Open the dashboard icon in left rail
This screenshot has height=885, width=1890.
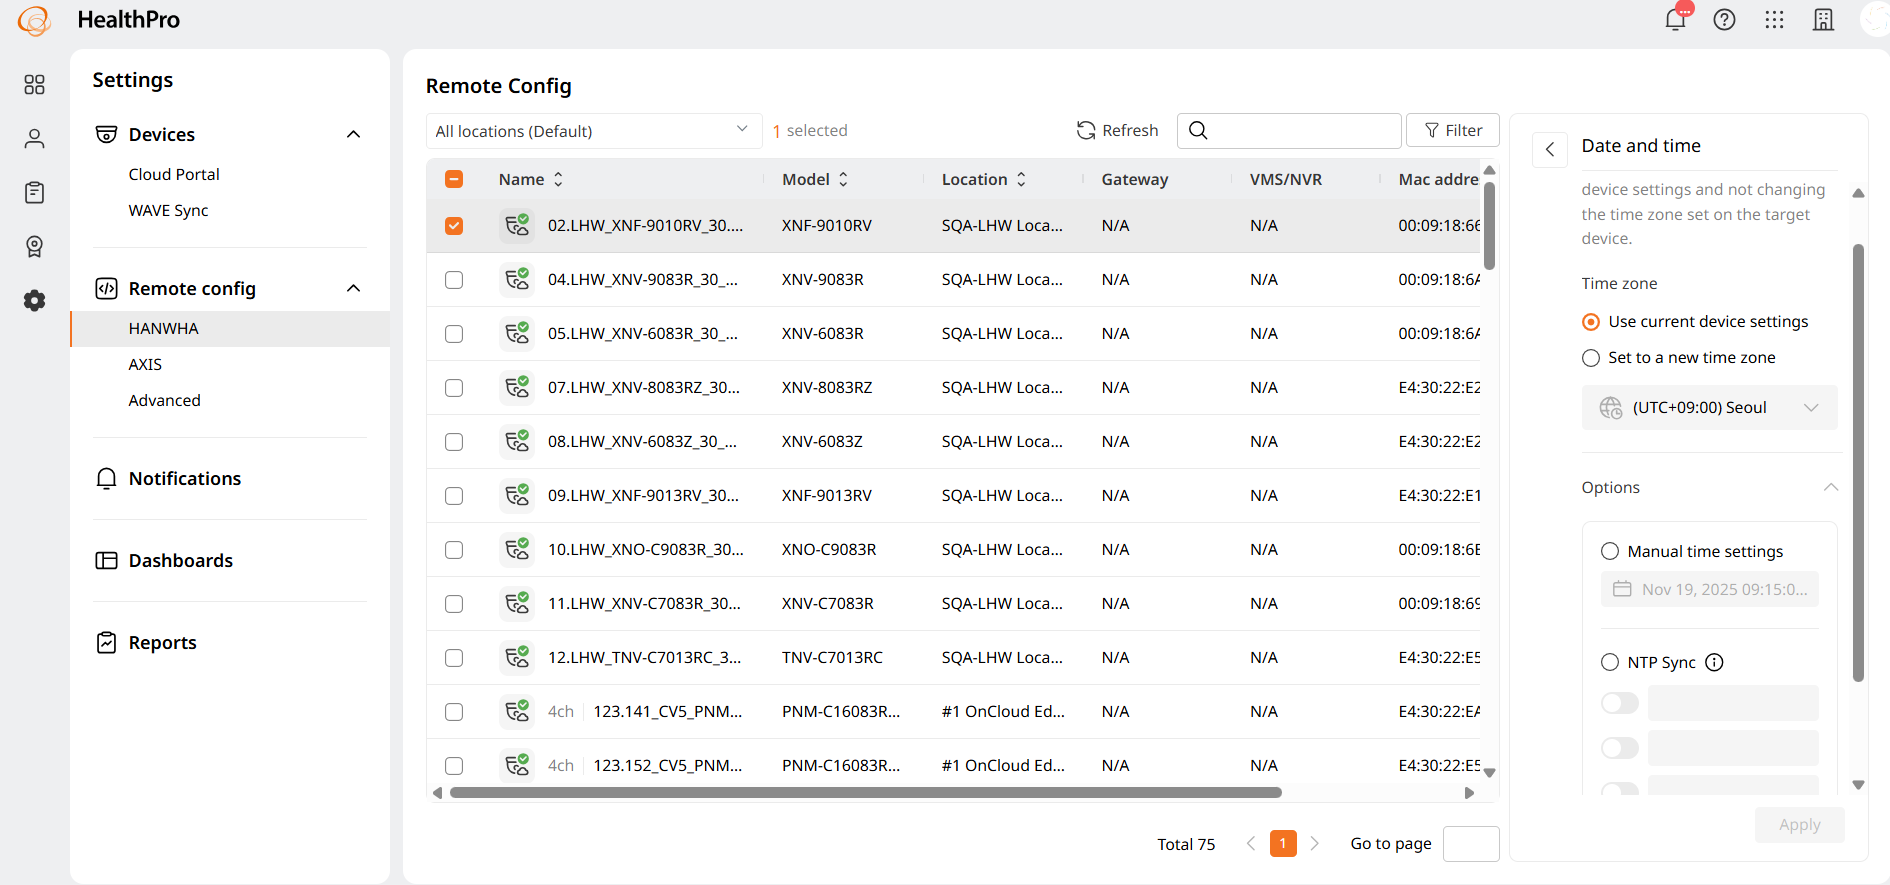click(35, 85)
